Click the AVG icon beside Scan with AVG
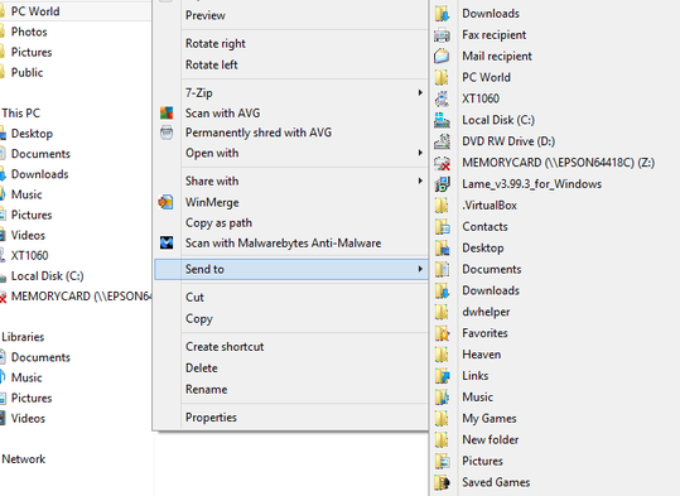 coord(167,113)
